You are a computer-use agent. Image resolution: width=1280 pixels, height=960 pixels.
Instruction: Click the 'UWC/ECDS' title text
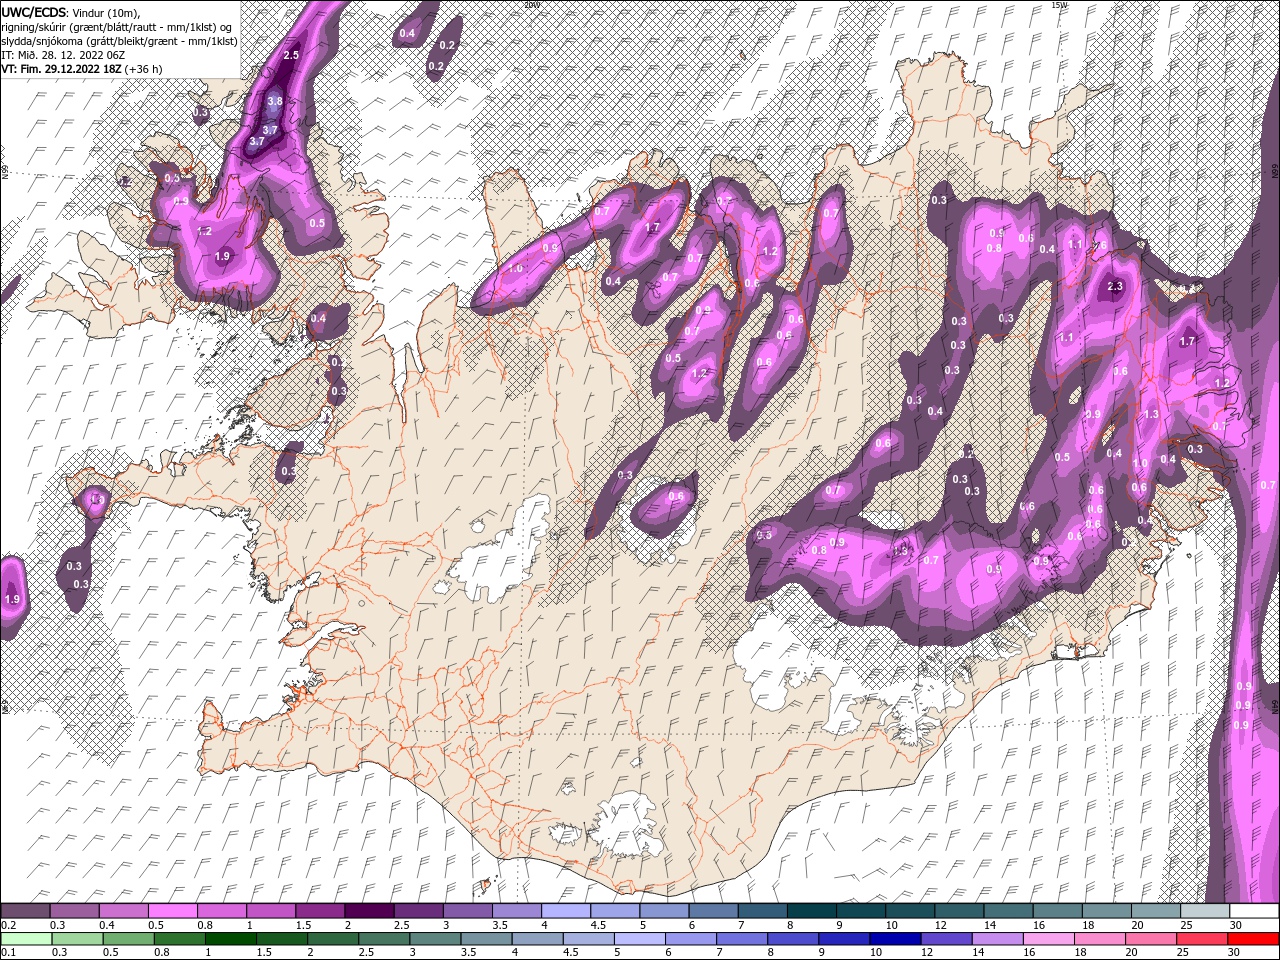(34, 11)
